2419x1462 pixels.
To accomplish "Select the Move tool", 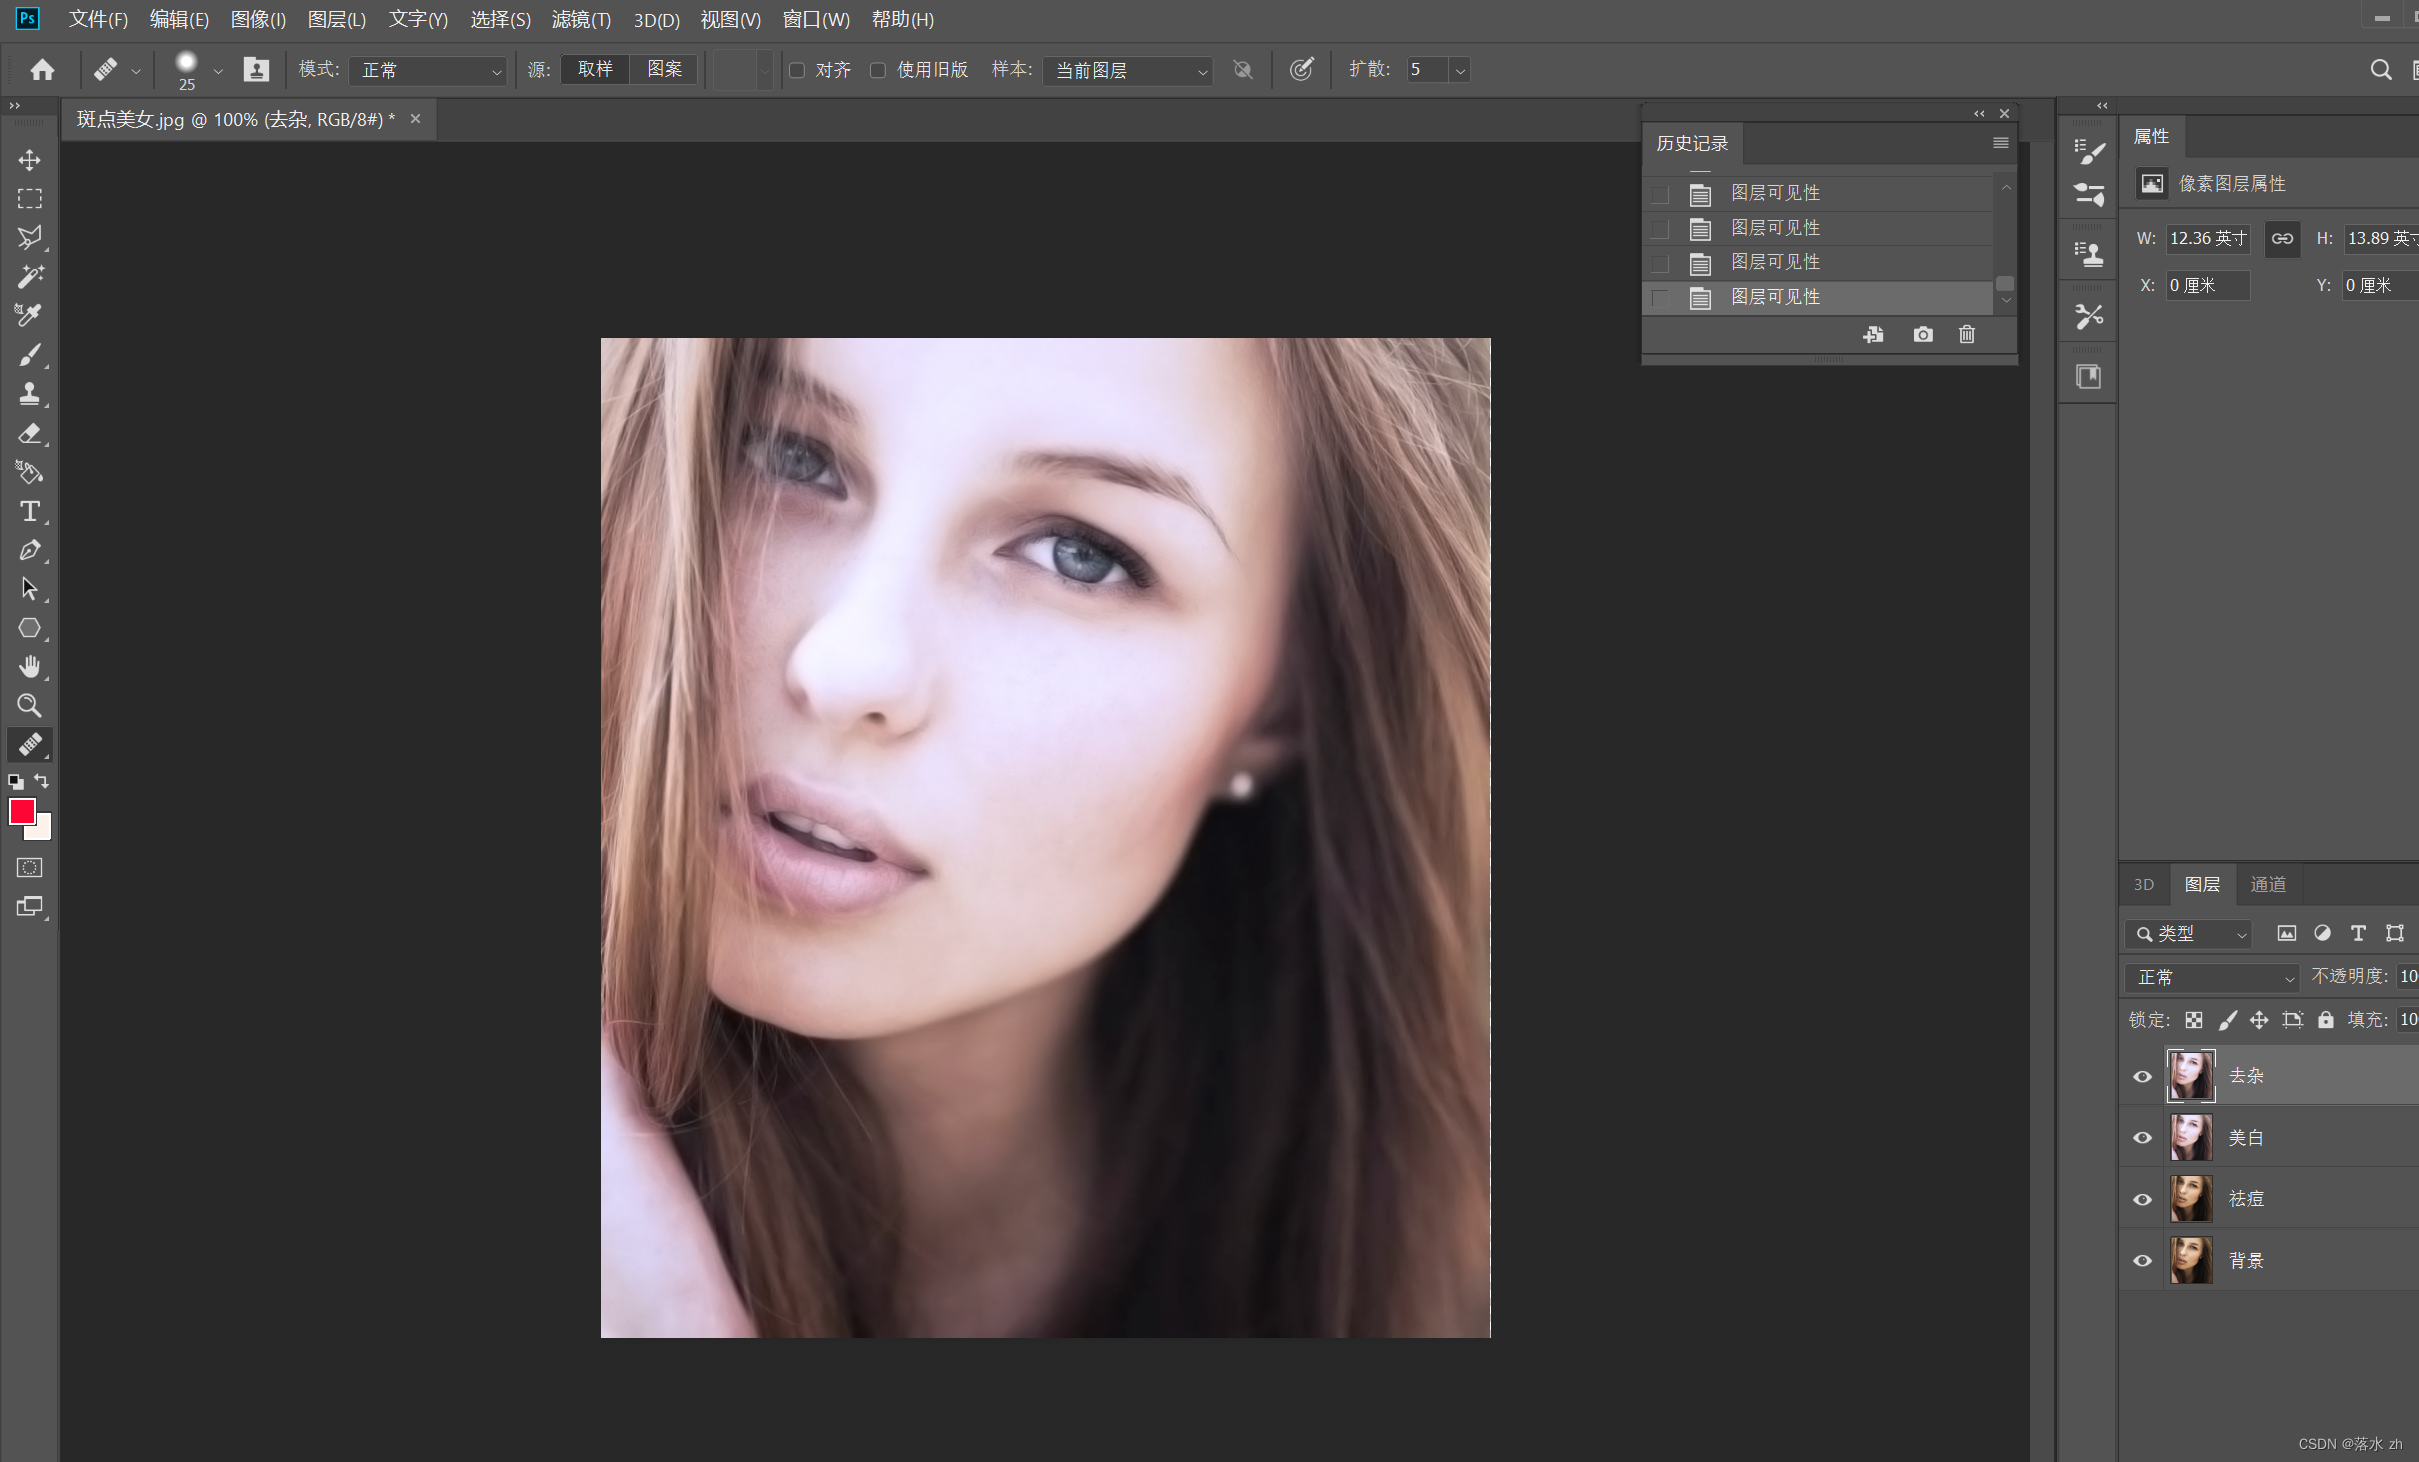I will 29,160.
